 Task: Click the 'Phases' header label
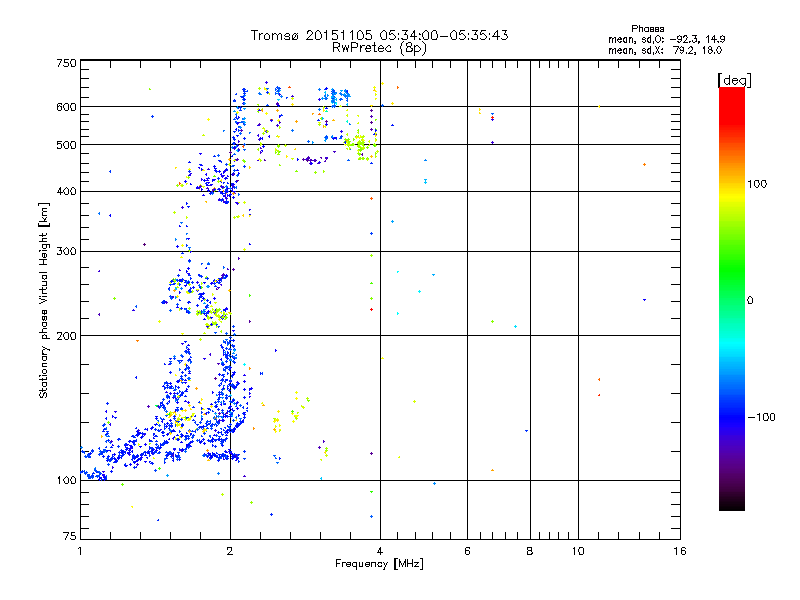click(x=647, y=29)
